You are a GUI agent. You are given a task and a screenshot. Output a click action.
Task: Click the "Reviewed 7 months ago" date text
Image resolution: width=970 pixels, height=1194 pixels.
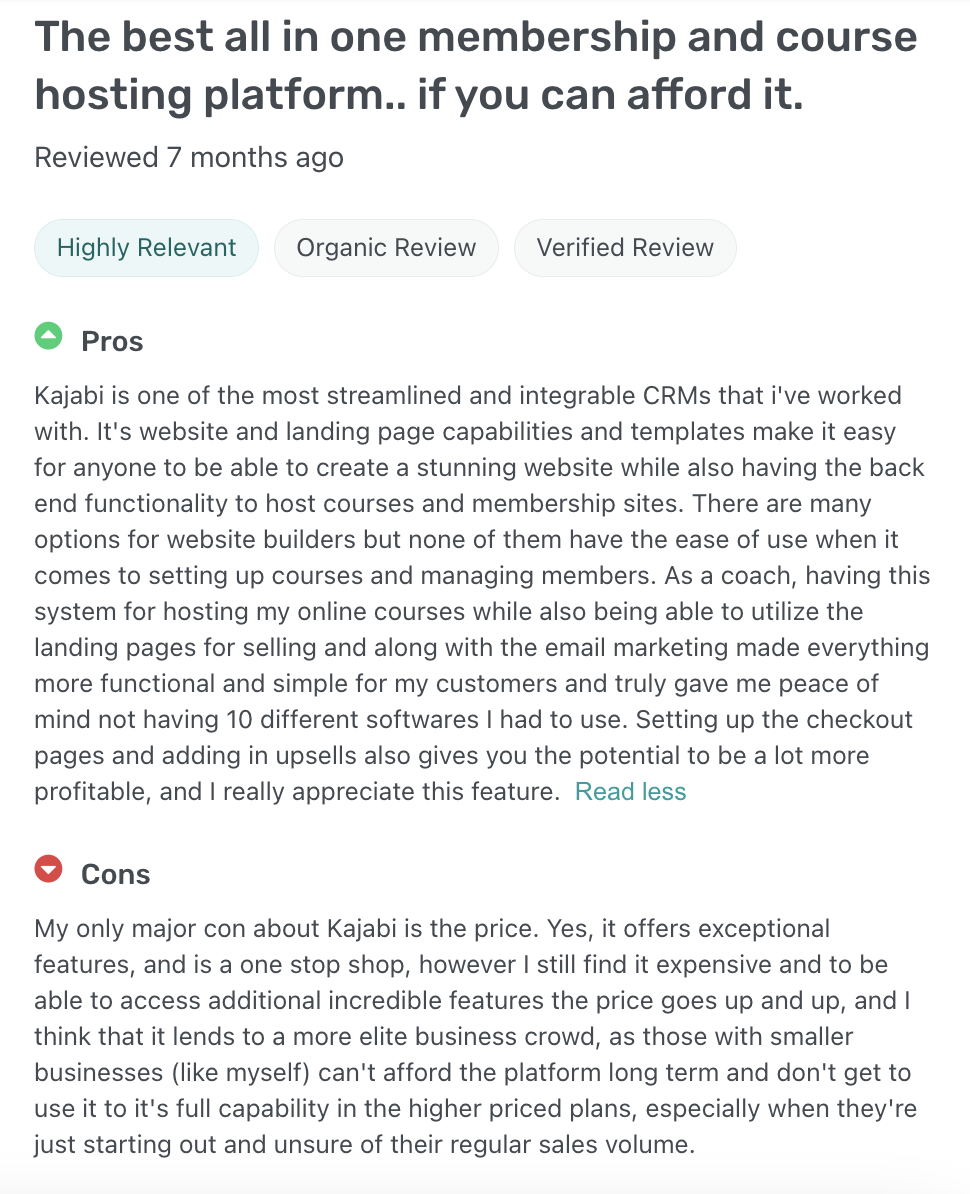[189, 158]
